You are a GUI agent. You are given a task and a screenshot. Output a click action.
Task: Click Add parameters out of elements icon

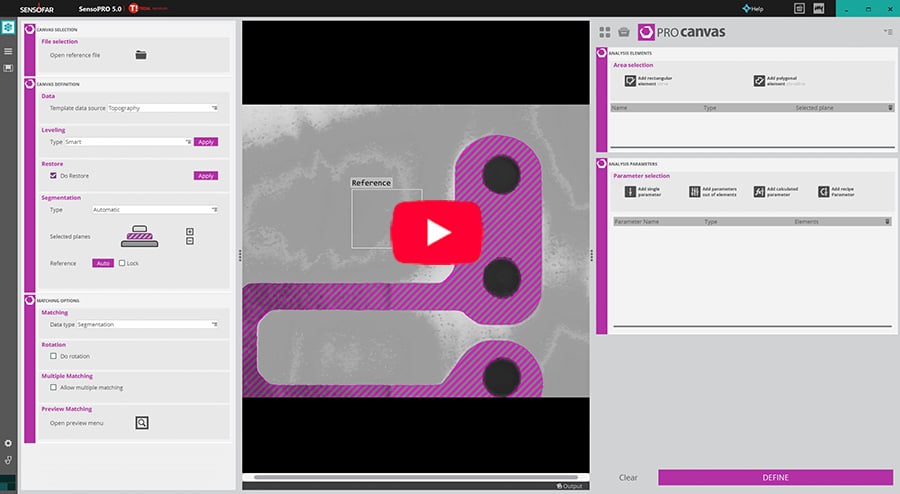695,192
